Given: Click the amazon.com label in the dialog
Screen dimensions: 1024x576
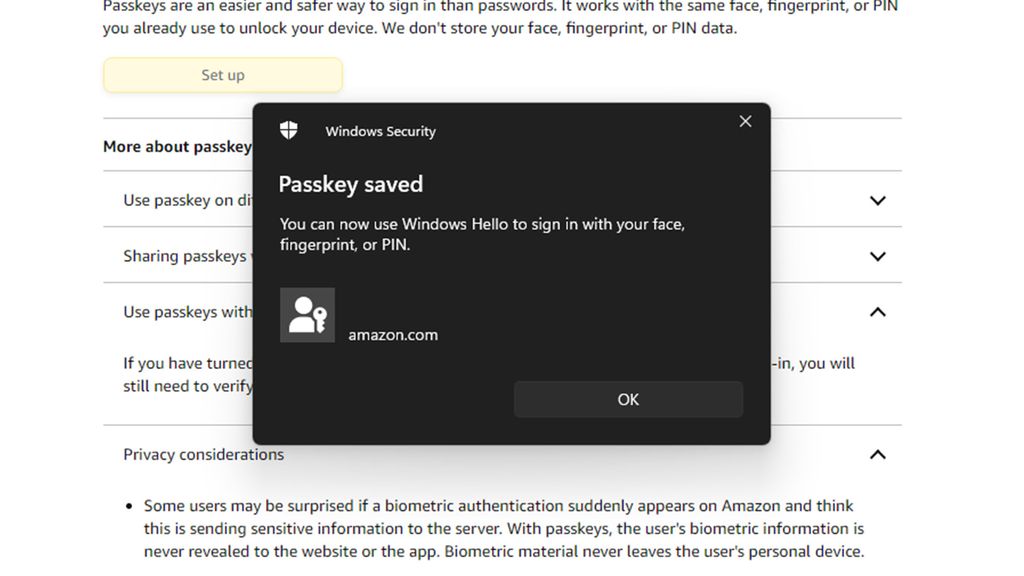Looking at the screenshot, I should [x=393, y=335].
